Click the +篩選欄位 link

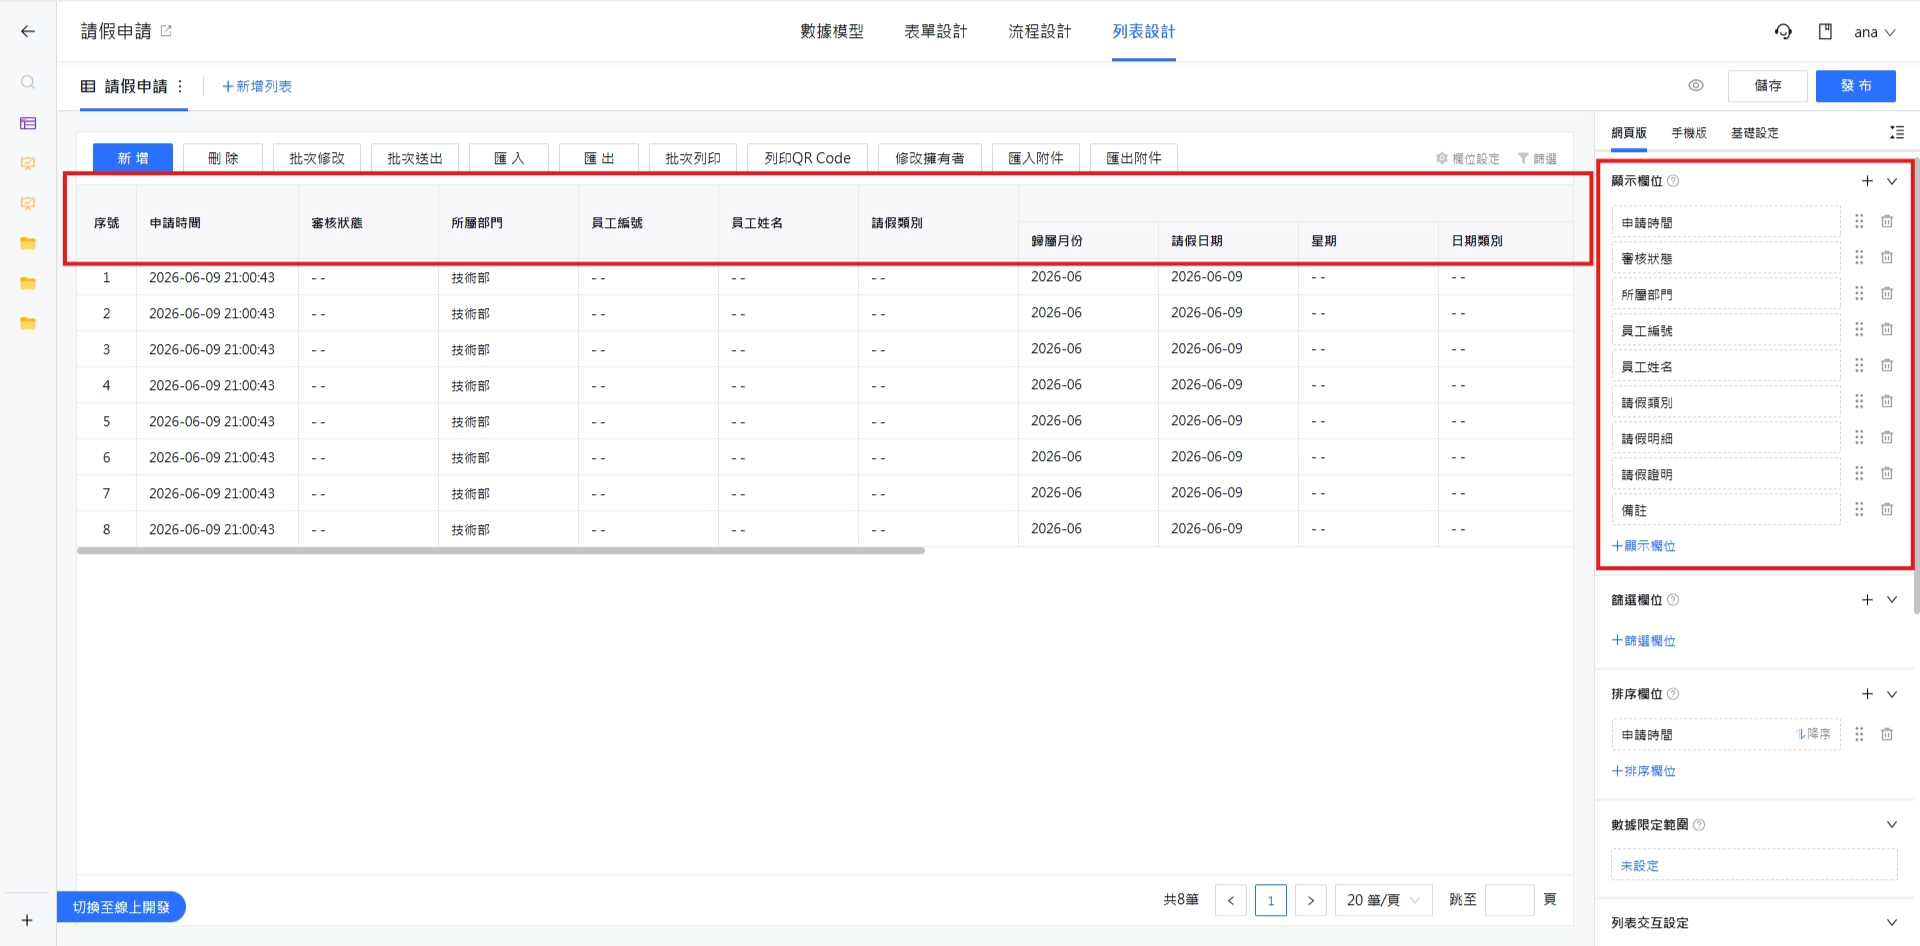coord(1644,641)
